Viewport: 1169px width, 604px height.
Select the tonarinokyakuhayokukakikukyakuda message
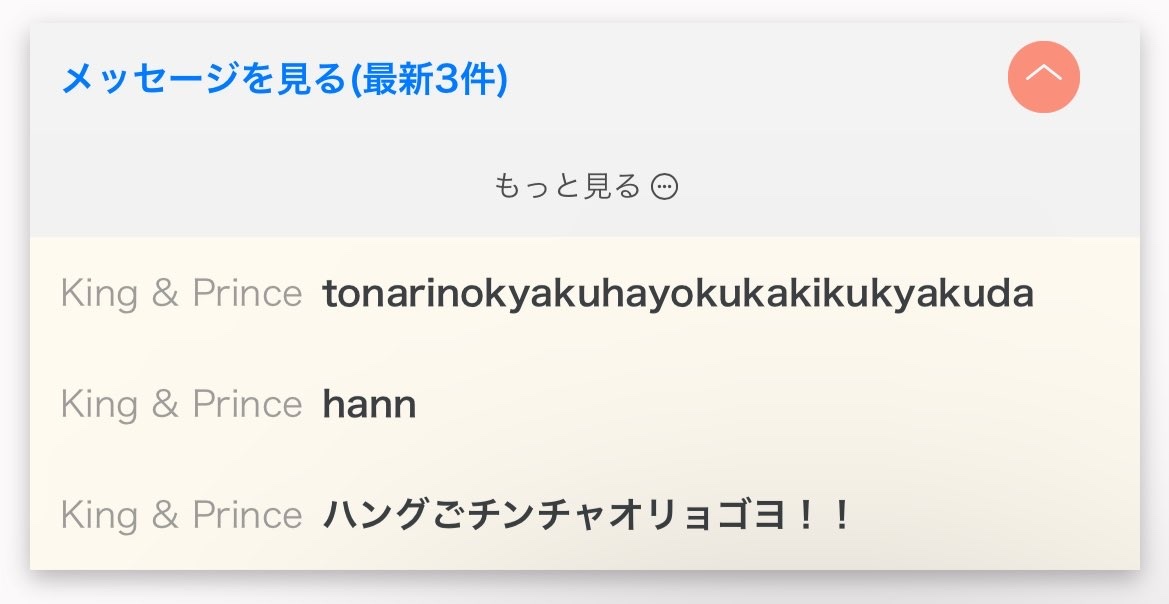point(678,293)
